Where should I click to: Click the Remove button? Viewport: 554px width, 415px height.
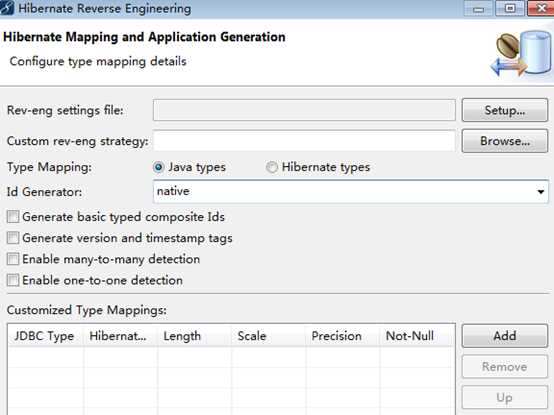[x=505, y=367]
